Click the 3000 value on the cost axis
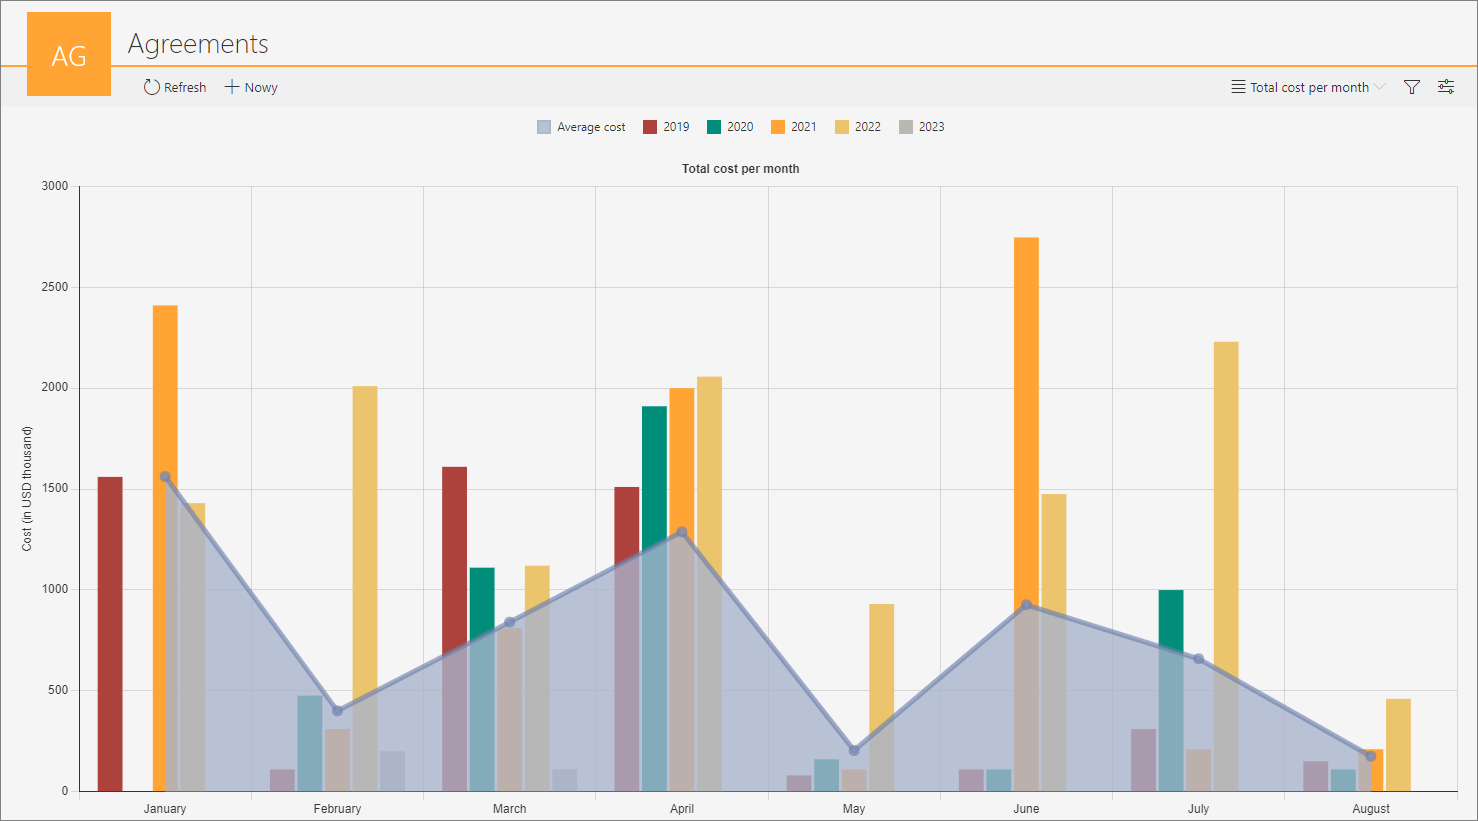 click(55, 186)
